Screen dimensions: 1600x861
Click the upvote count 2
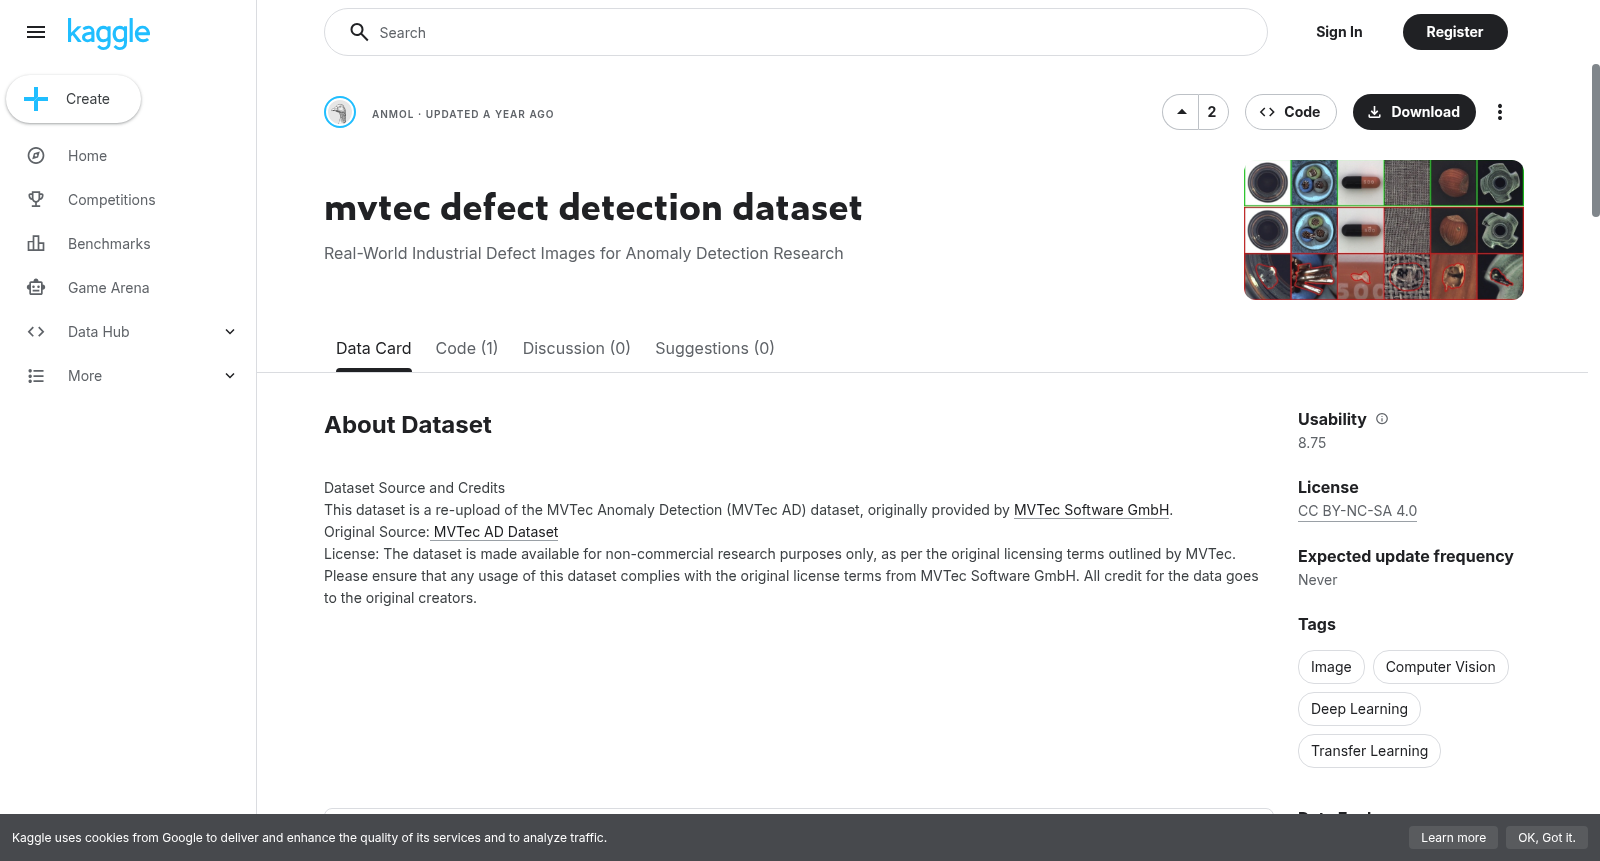coord(1212,112)
